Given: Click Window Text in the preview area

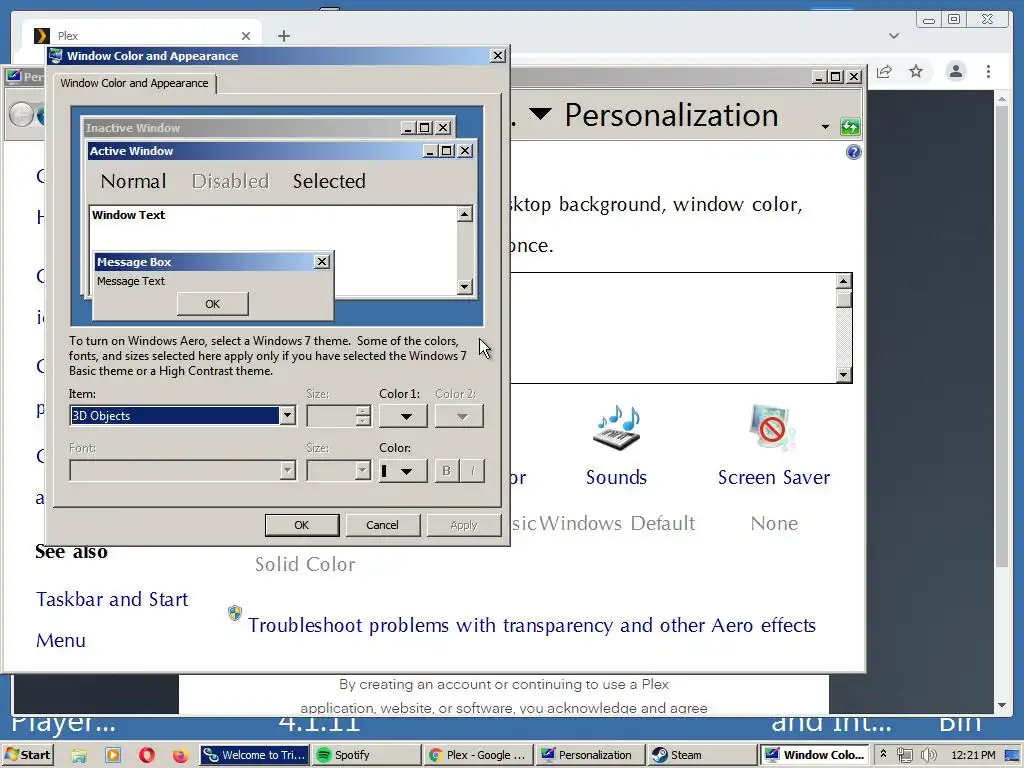Looking at the screenshot, I should tap(128, 215).
